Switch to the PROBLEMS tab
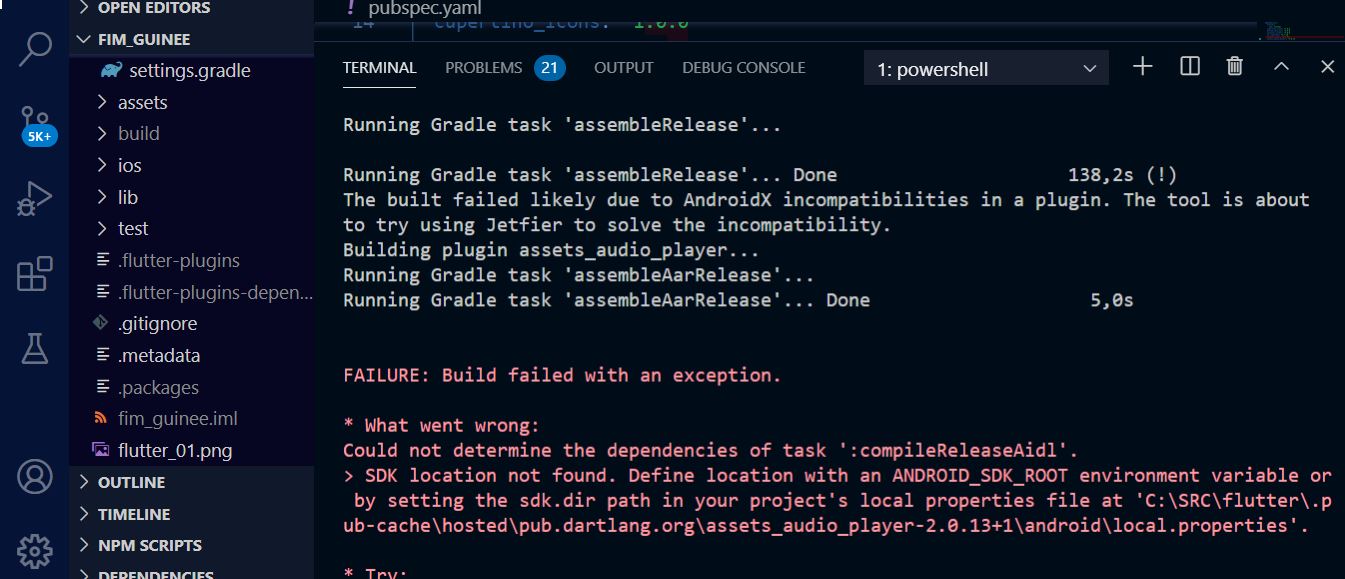1345x579 pixels. coord(484,67)
